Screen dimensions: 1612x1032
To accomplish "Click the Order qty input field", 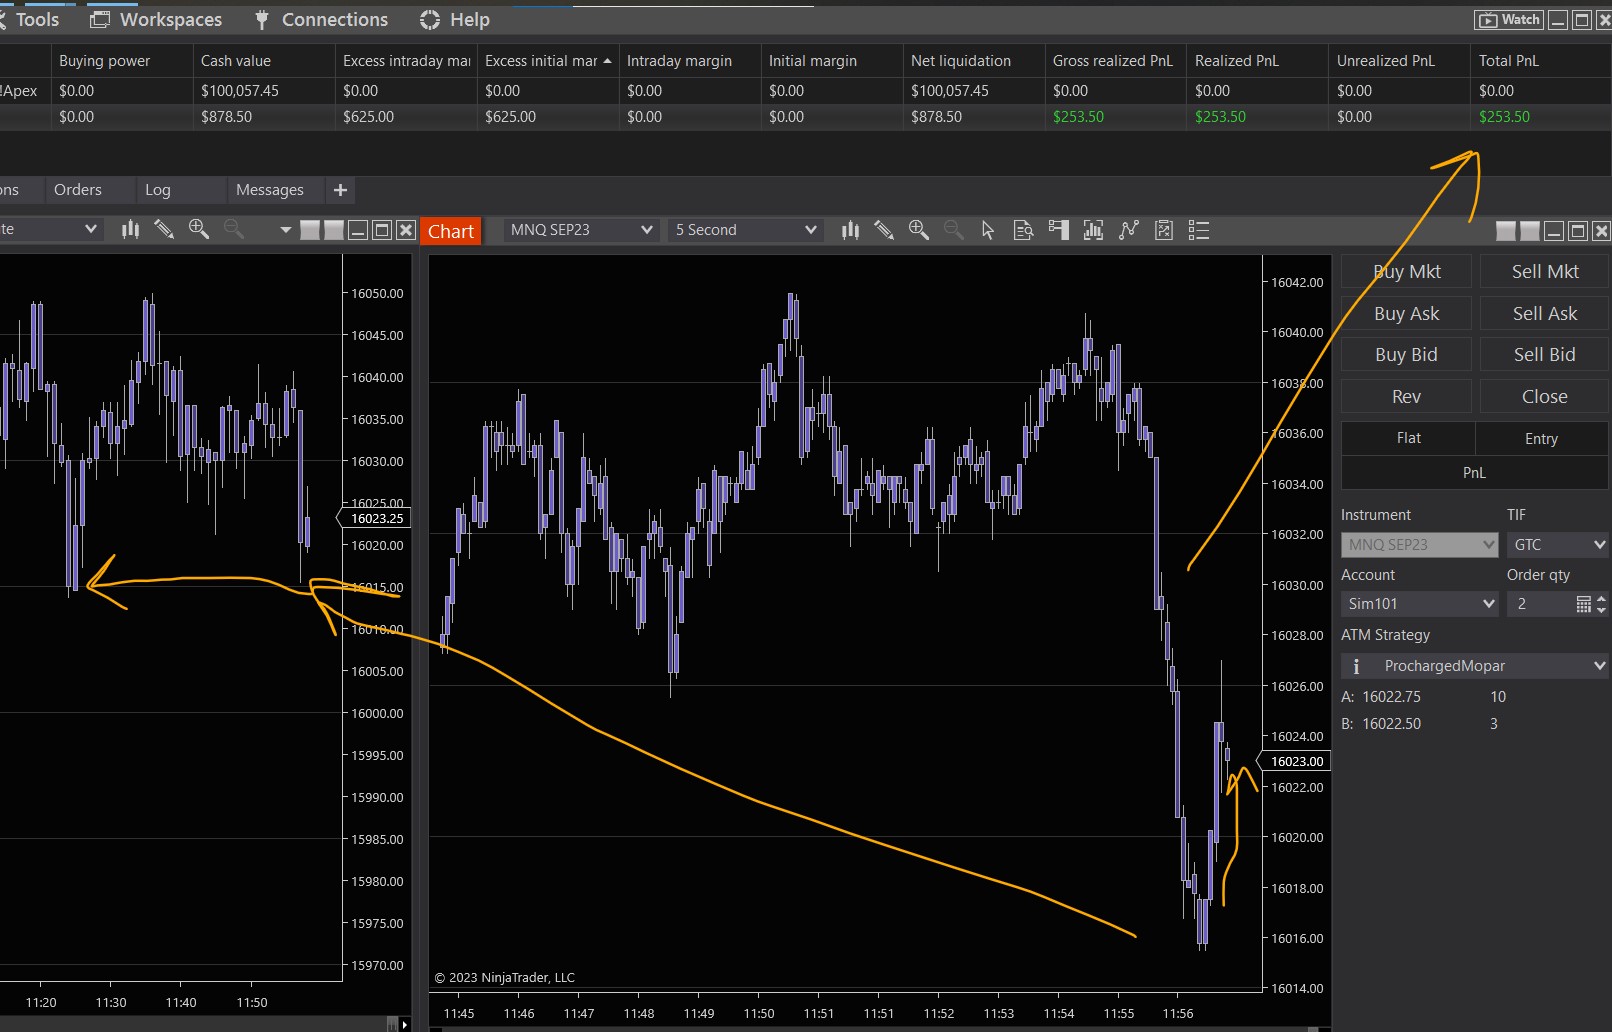I will (1540, 604).
